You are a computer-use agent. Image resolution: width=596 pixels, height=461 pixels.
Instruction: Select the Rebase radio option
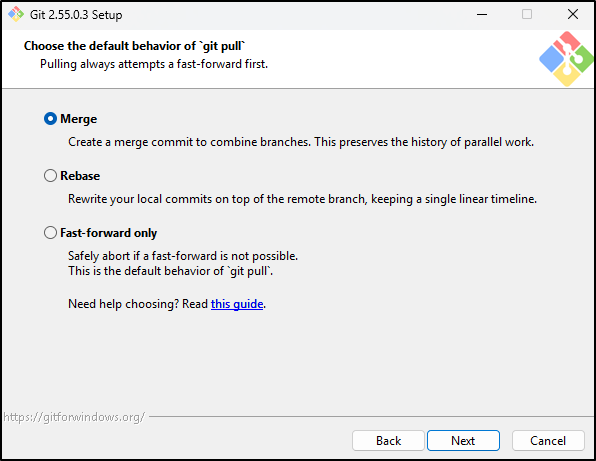[50, 176]
